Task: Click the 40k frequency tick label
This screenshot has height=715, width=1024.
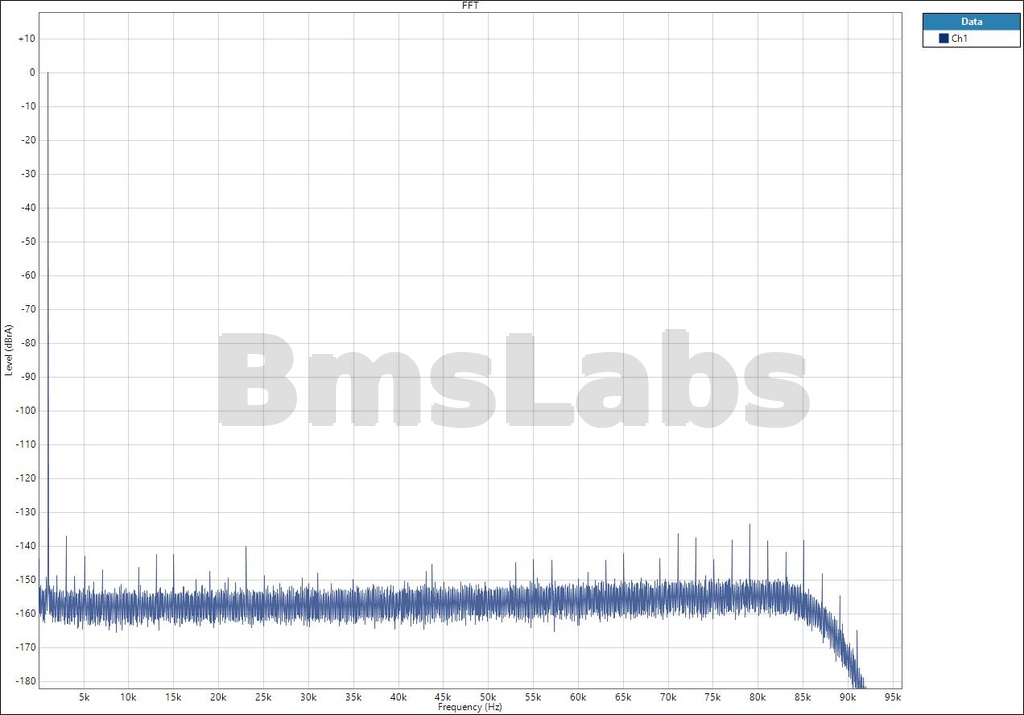Action: (398, 697)
